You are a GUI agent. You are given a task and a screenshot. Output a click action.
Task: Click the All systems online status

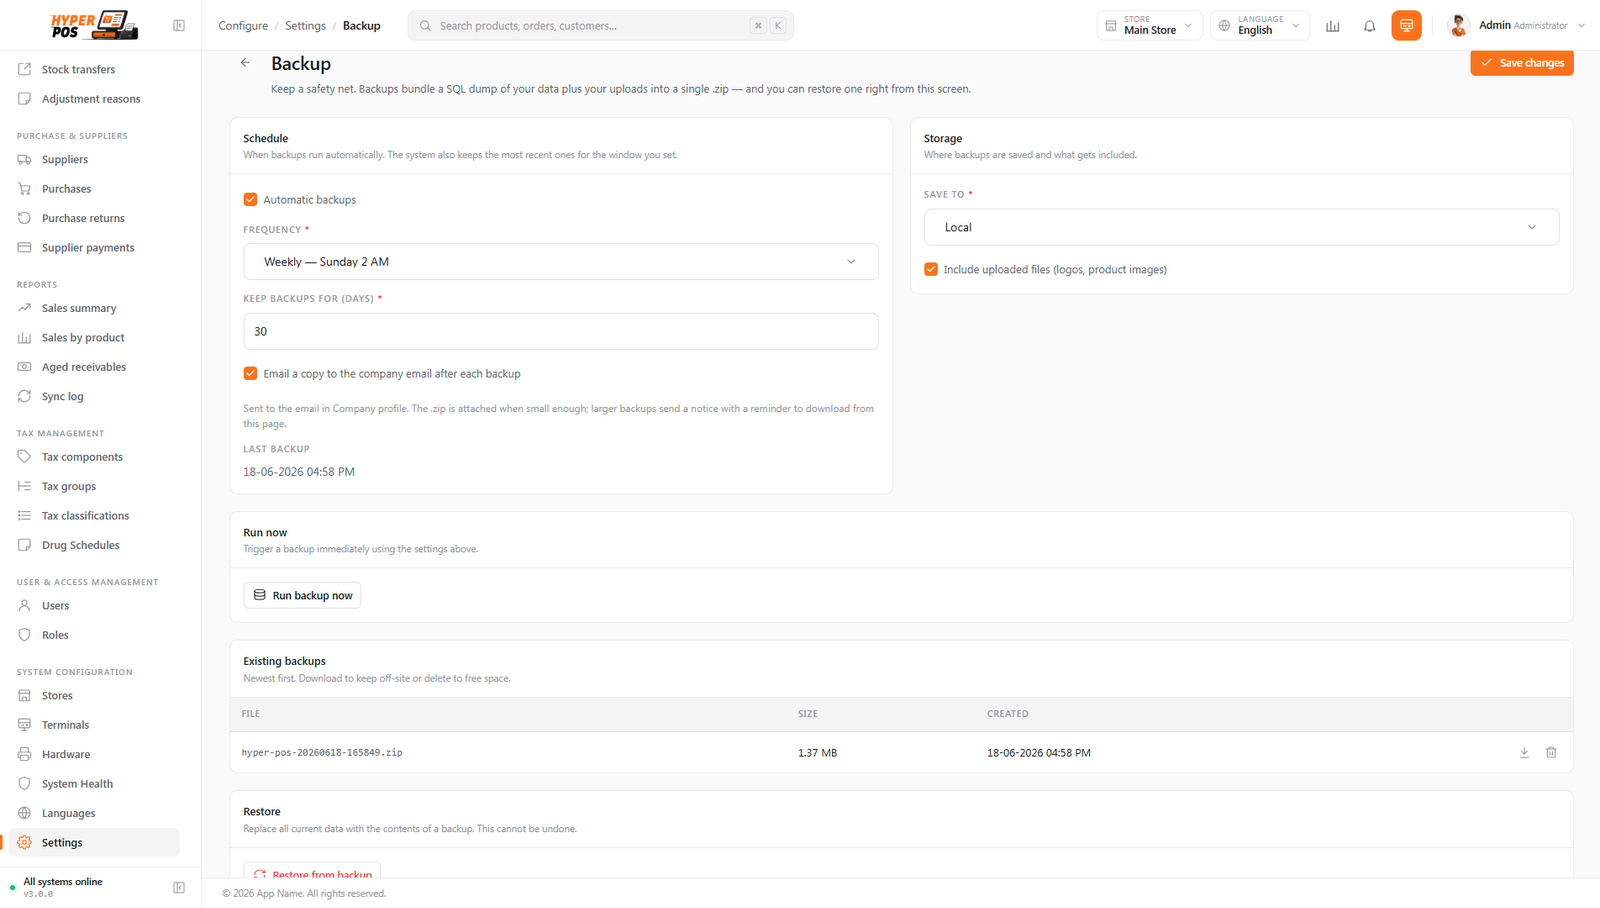pyautogui.click(x=62, y=882)
